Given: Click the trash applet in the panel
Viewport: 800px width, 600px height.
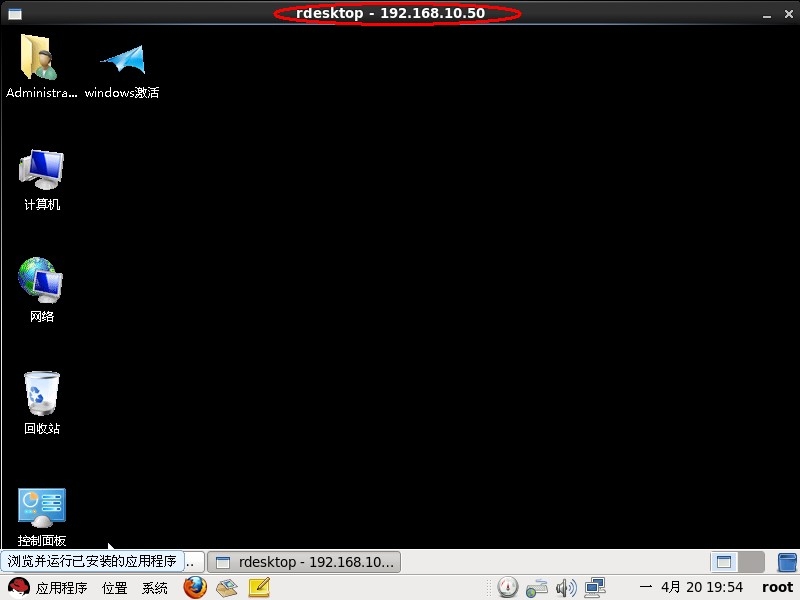Looking at the screenshot, I should (x=787, y=562).
